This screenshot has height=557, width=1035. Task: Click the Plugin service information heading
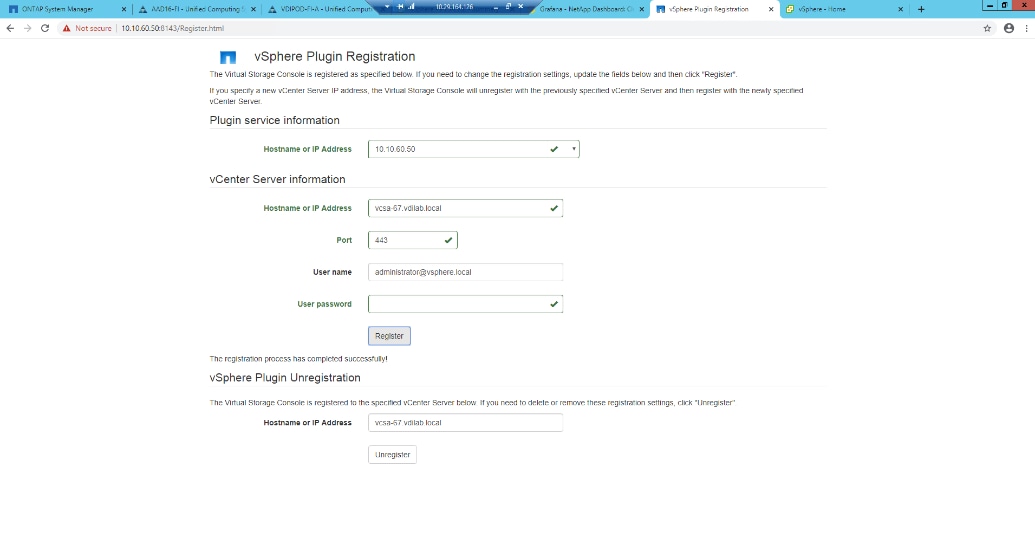click(x=275, y=120)
